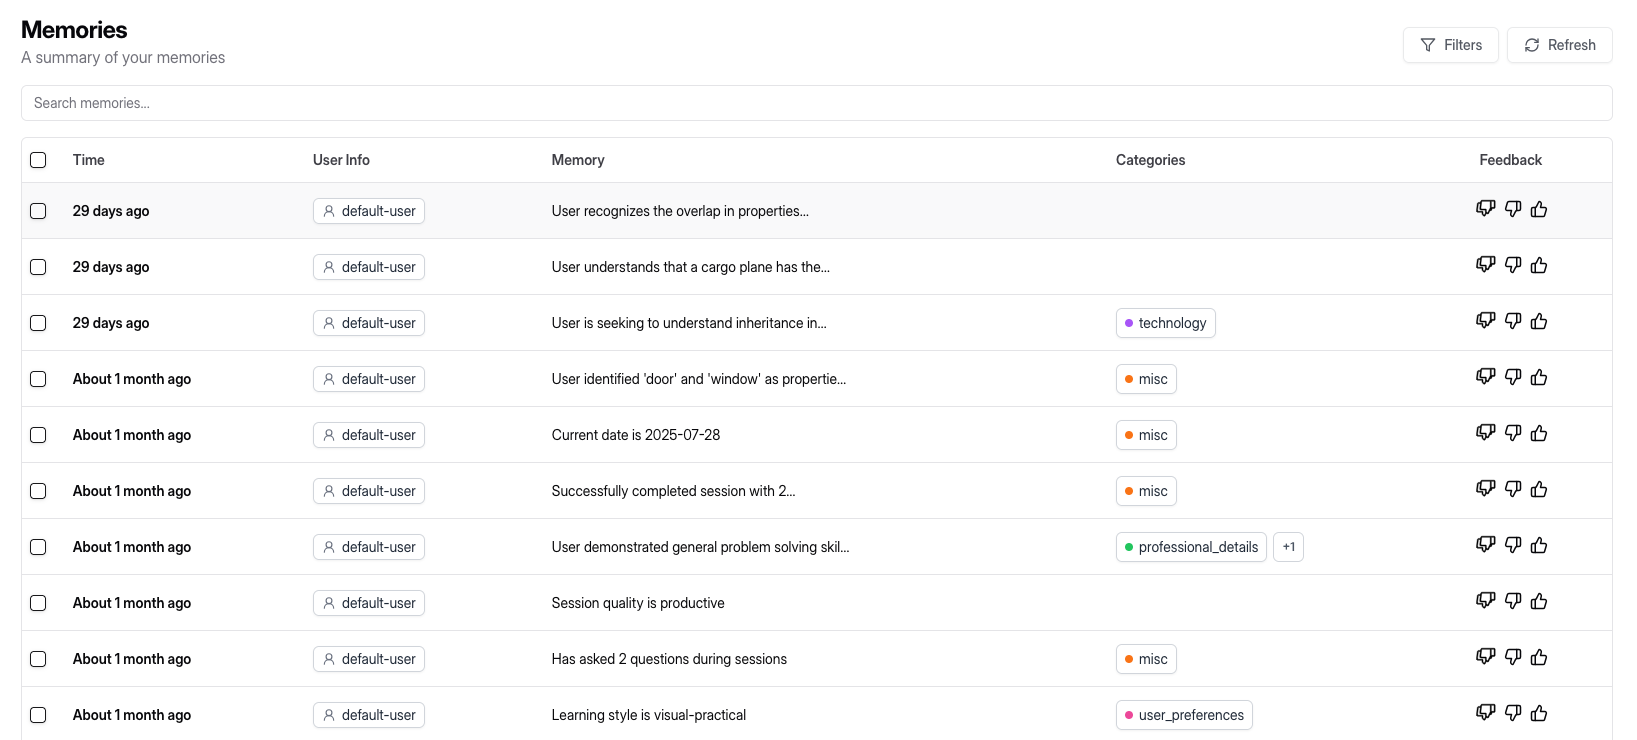Double thumbs down 'Successfully completed session' memory
Screen dimensions: 1637x740
[1486, 490]
